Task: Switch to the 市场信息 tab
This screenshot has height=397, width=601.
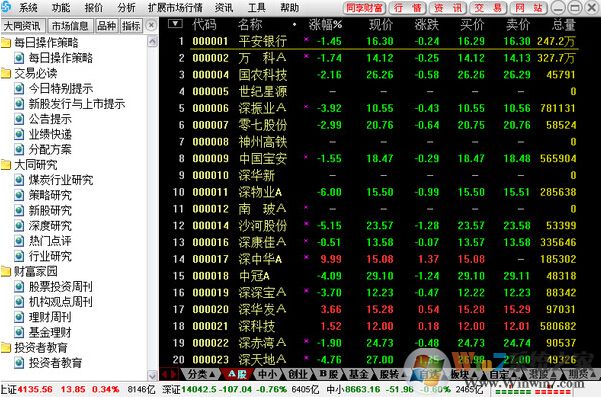Action: pyautogui.click(x=70, y=26)
